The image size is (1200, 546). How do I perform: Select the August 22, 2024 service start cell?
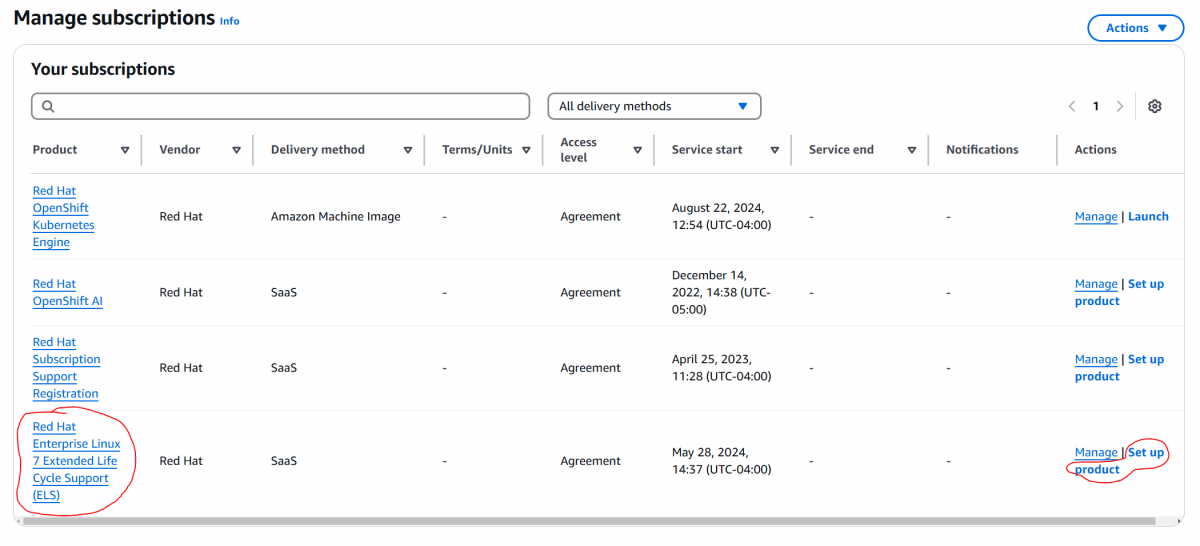point(722,216)
